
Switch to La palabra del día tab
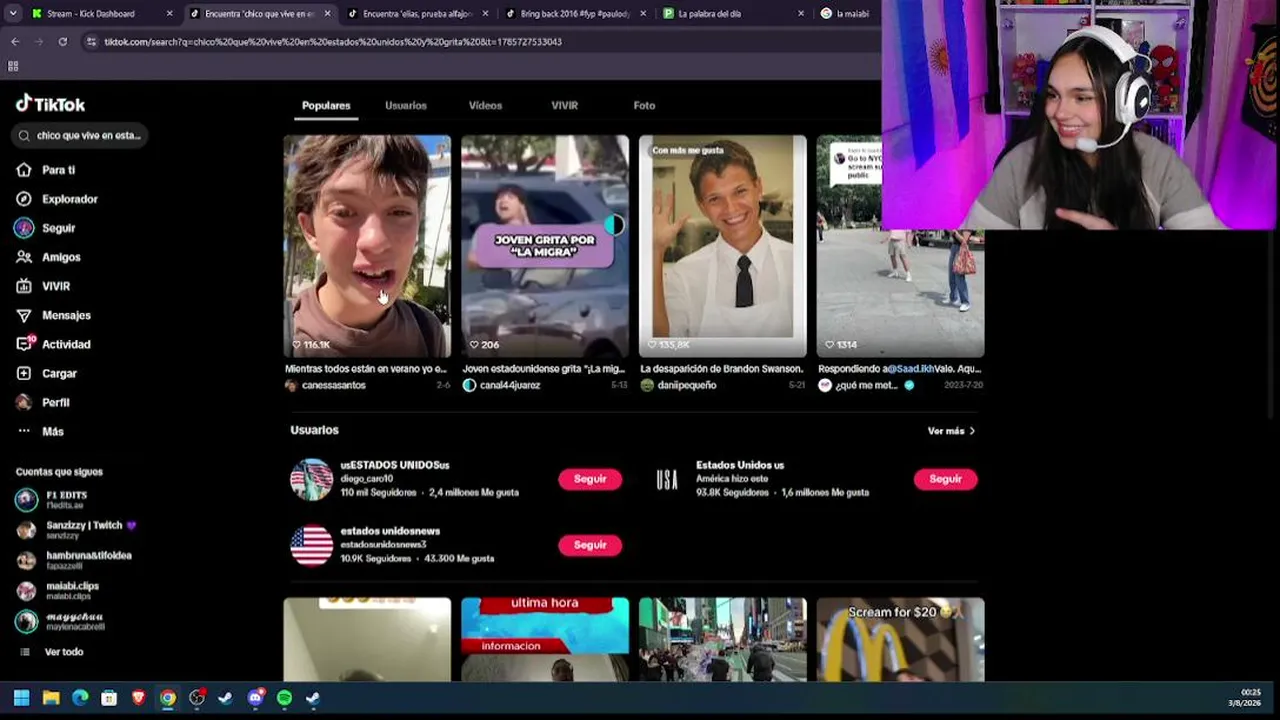[734, 14]
